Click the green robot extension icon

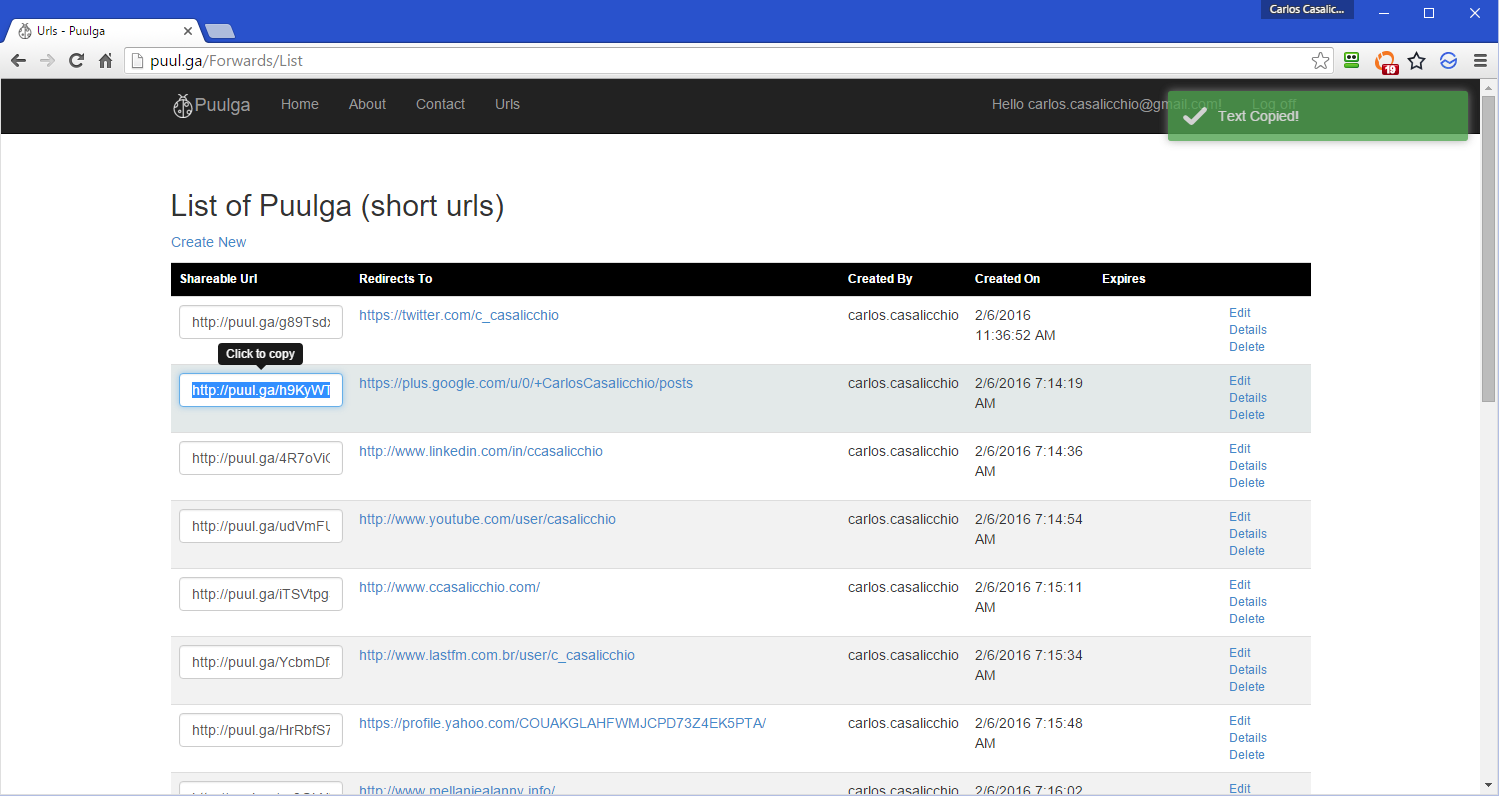[x=1352, y=61]
